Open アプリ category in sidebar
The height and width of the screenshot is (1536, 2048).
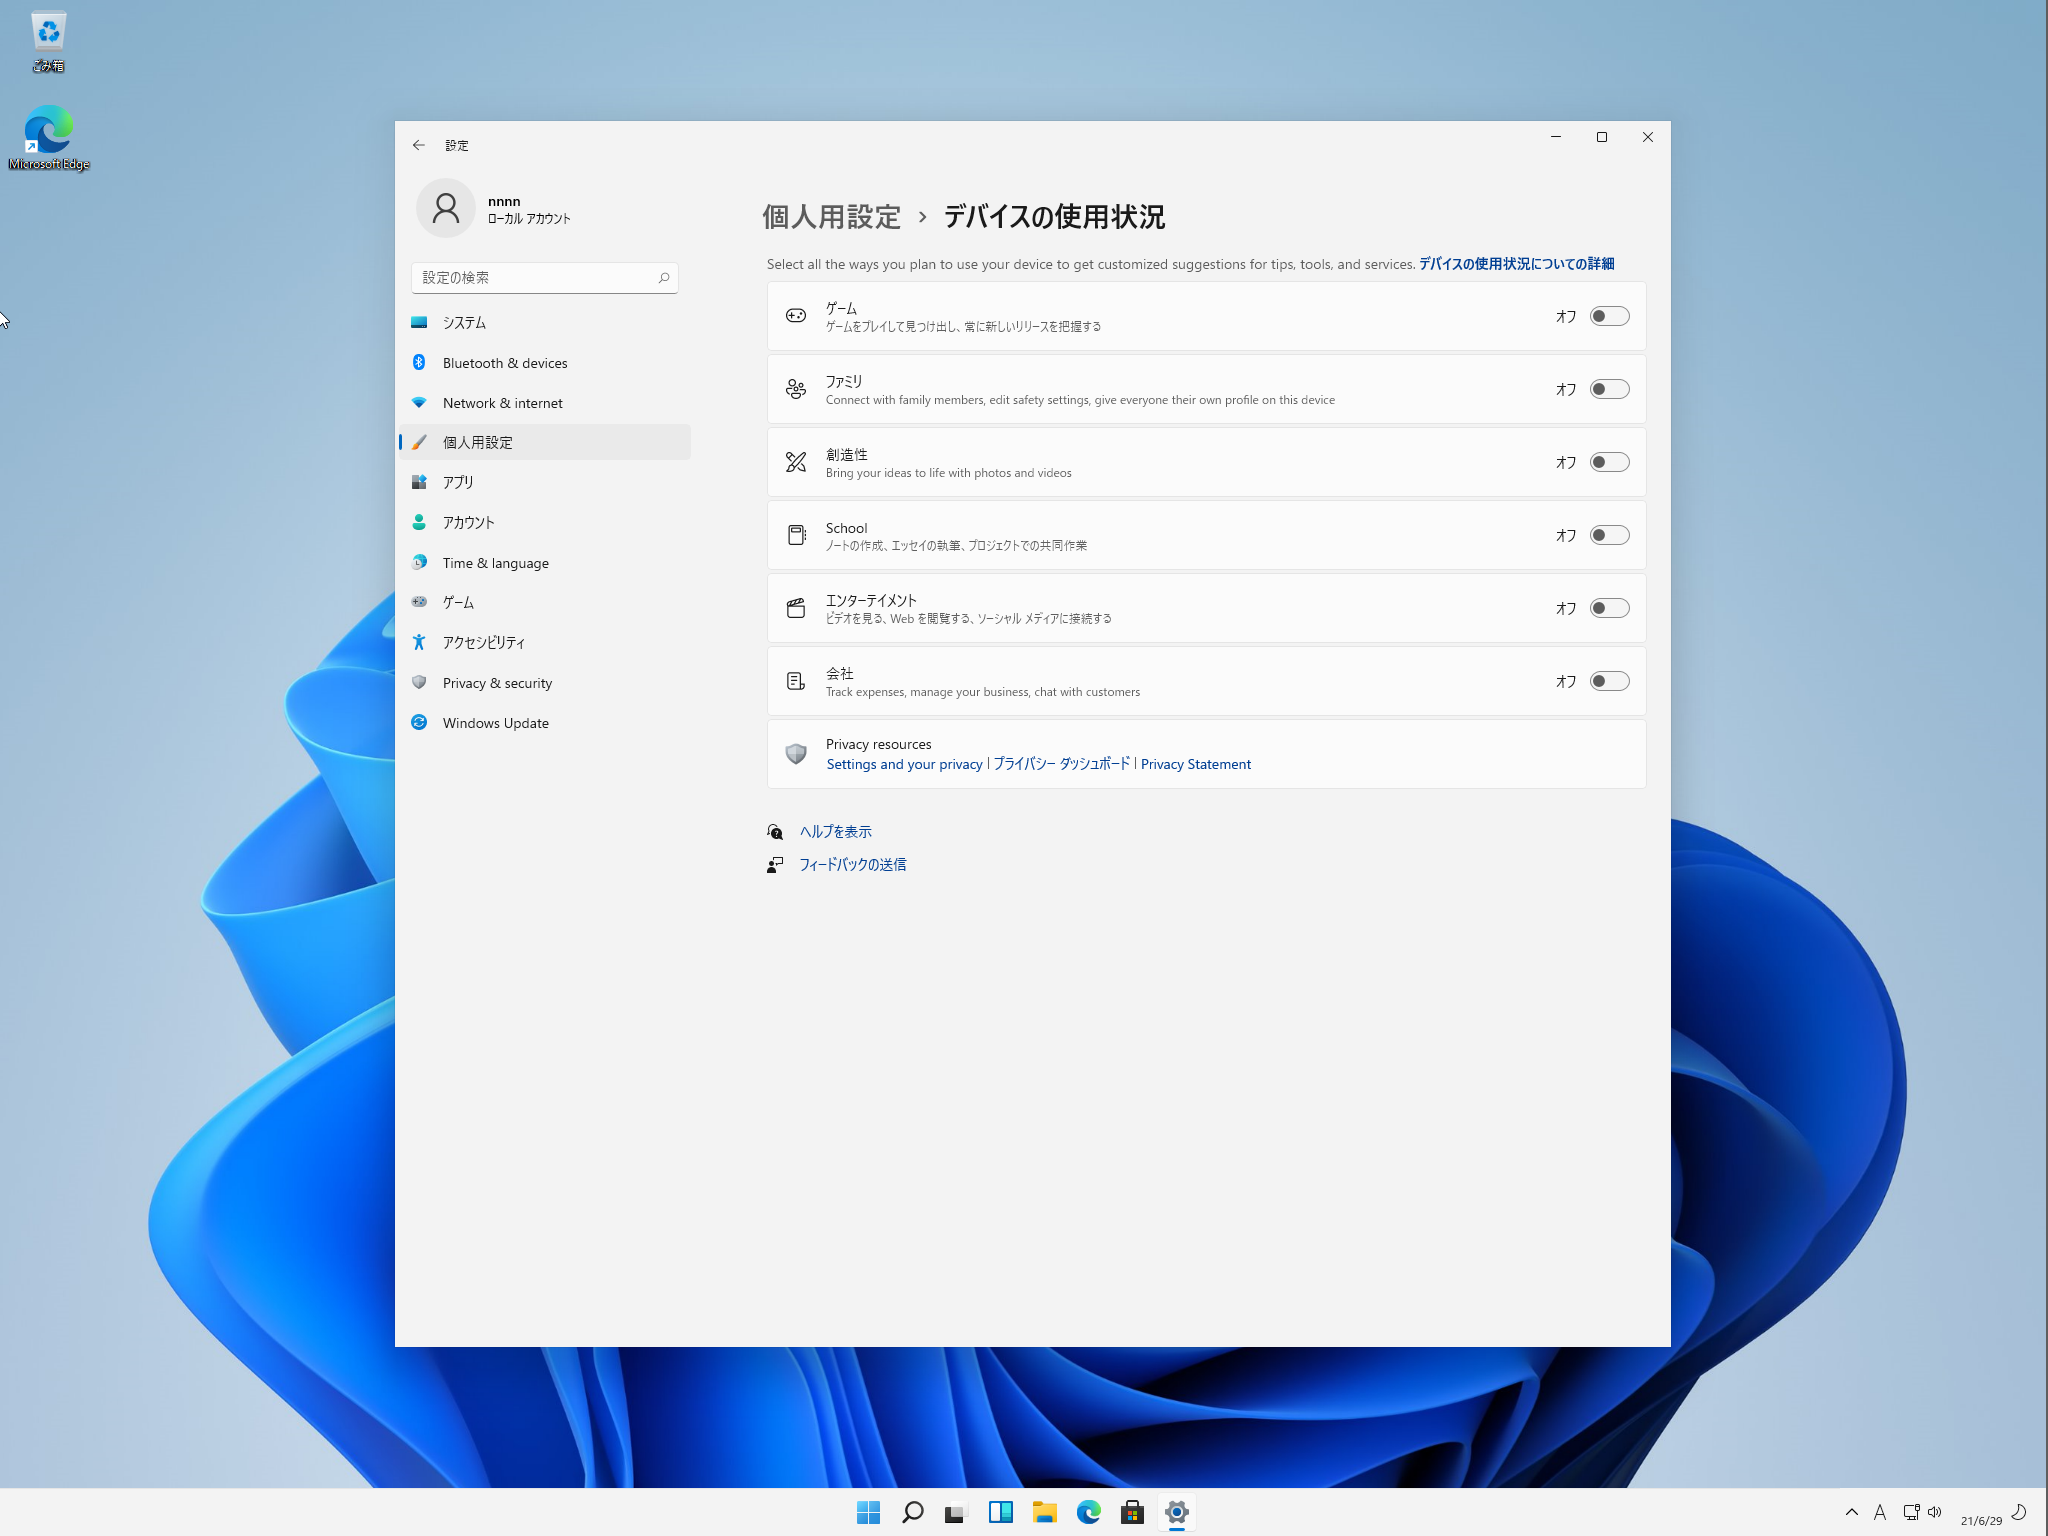545,482
